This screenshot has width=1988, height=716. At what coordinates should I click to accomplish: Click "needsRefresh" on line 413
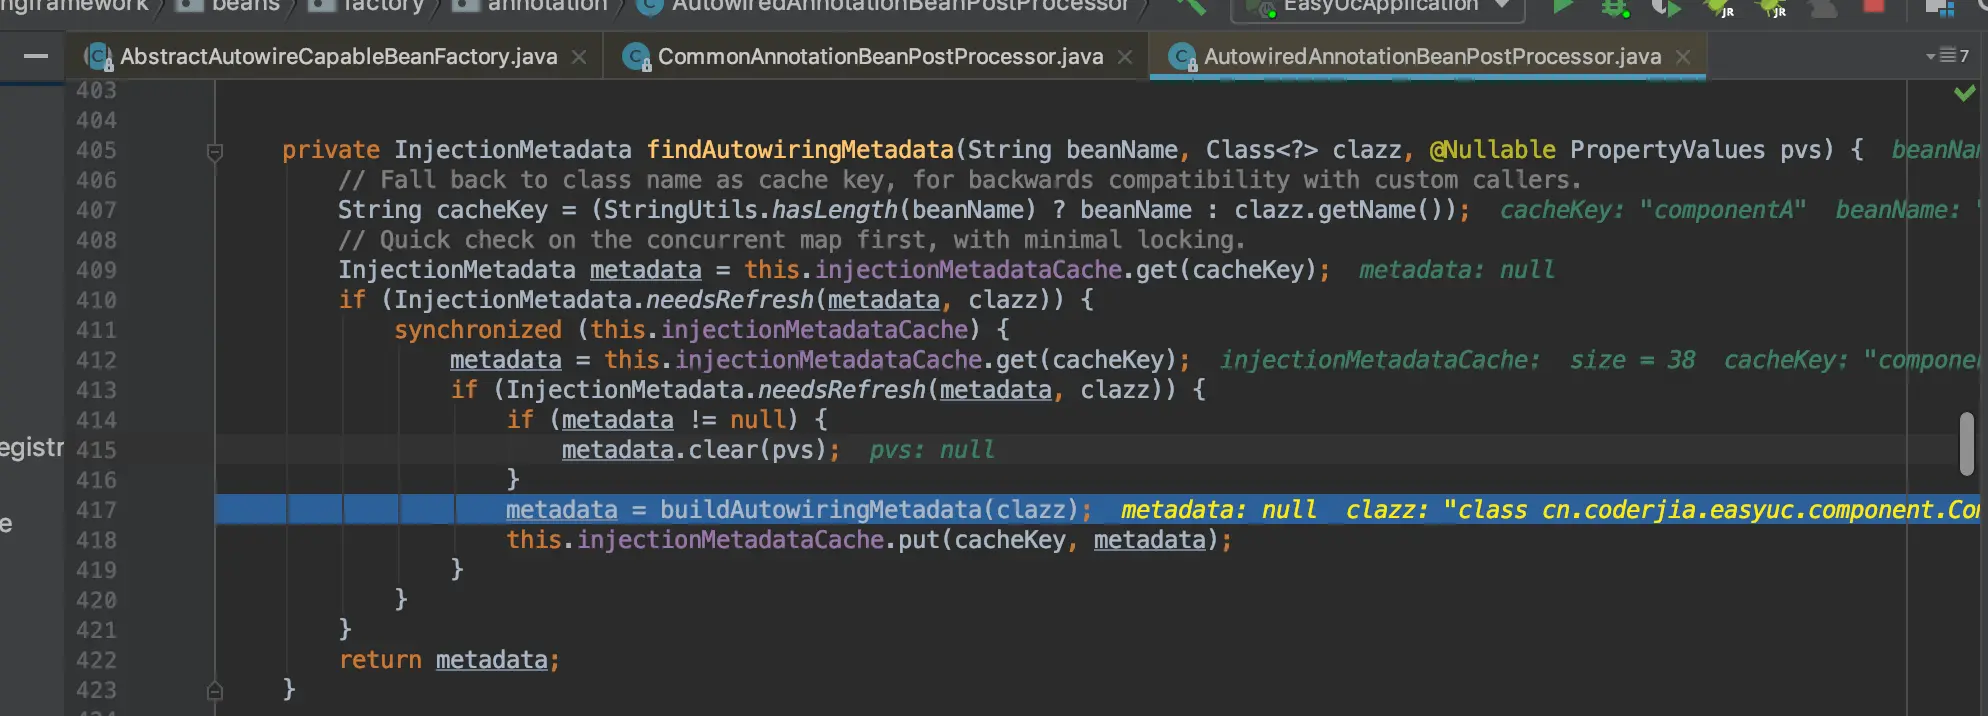tap(842, 390)
